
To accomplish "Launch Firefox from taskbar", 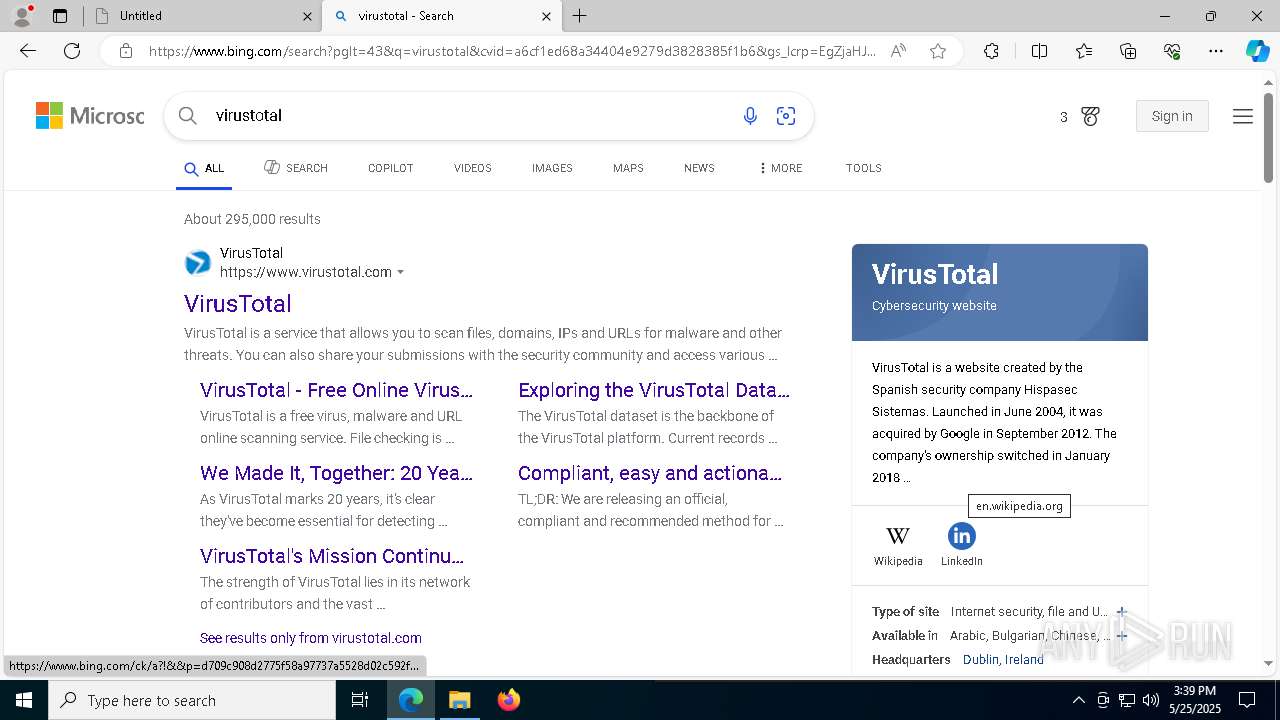I will click(x=508, y=700).
